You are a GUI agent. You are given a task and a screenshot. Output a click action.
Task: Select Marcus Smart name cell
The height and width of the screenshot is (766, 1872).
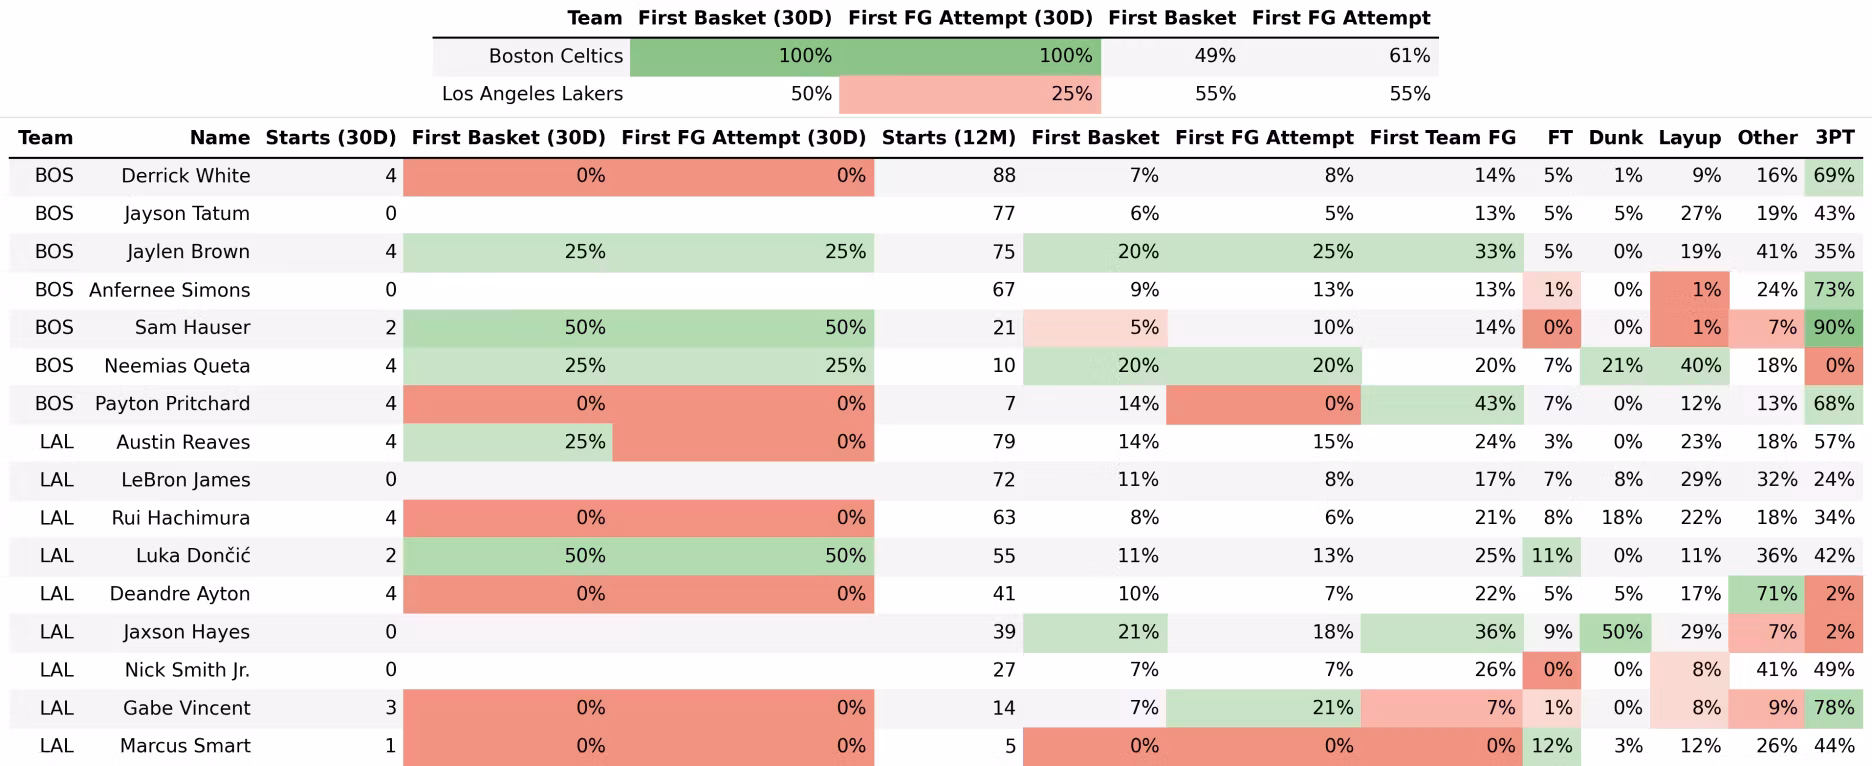(185, 746)
